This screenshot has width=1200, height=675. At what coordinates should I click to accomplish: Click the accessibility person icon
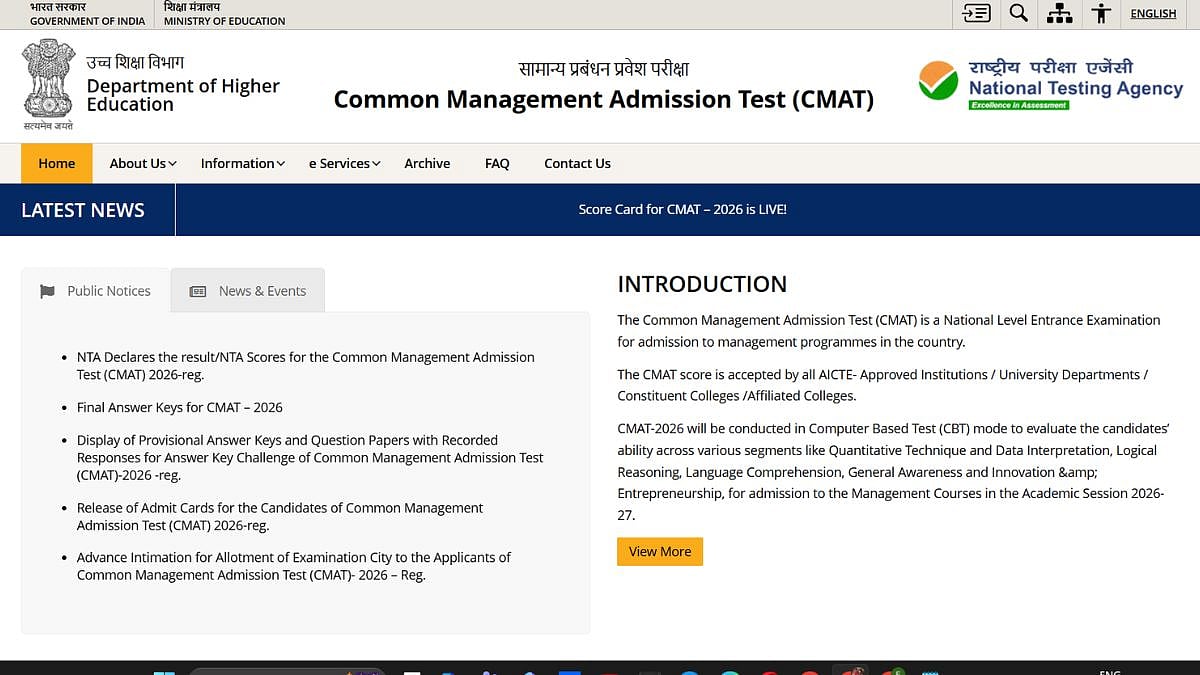click(x=1101, y=14)
